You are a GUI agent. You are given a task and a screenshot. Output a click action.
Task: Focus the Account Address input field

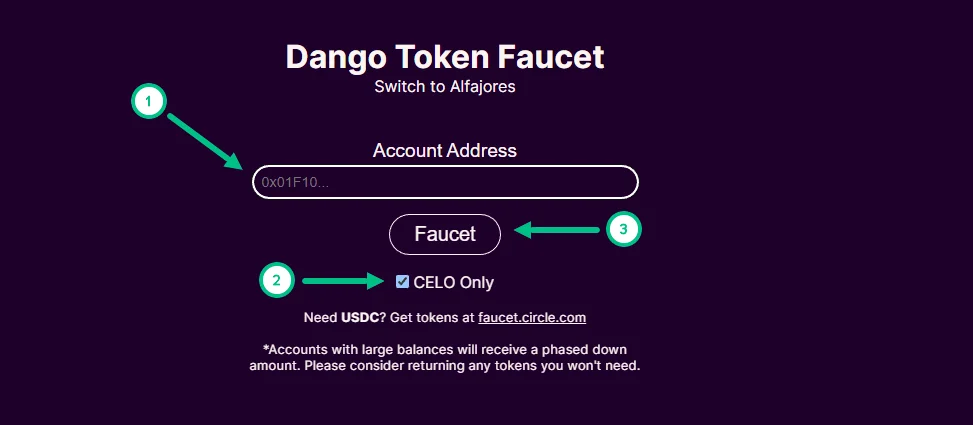click(445, 182)
